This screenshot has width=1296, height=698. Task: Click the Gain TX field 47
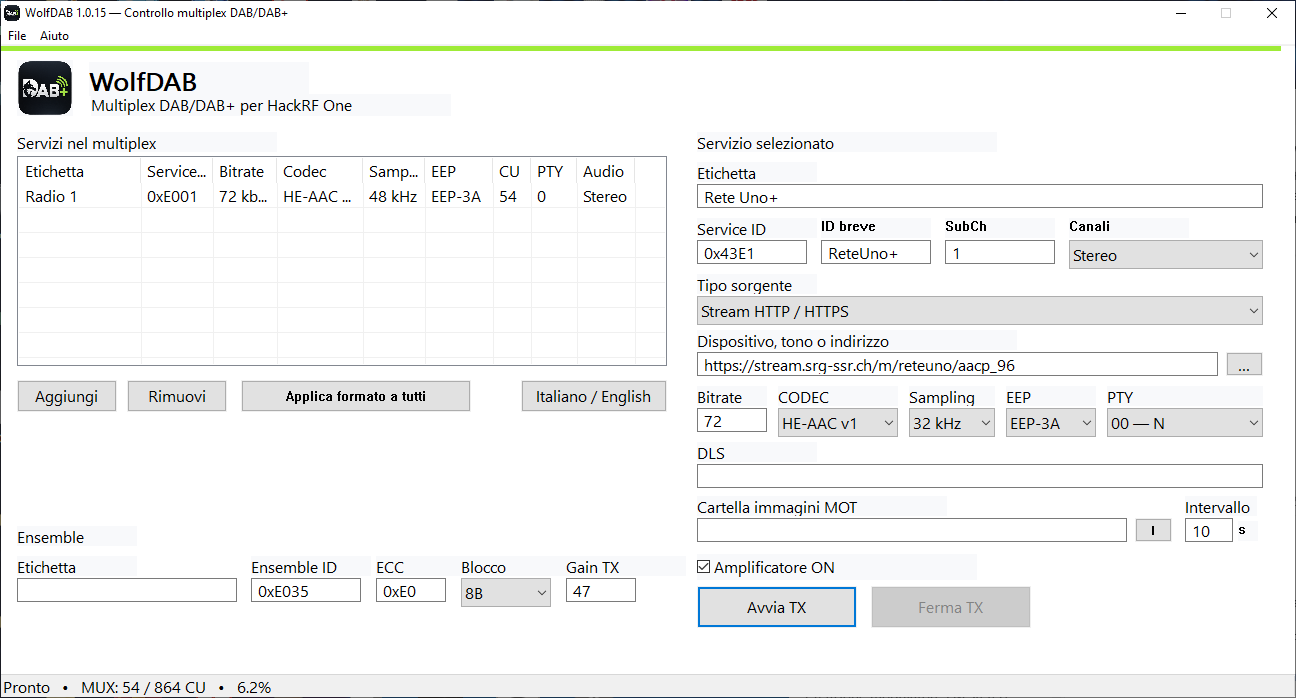601,590
